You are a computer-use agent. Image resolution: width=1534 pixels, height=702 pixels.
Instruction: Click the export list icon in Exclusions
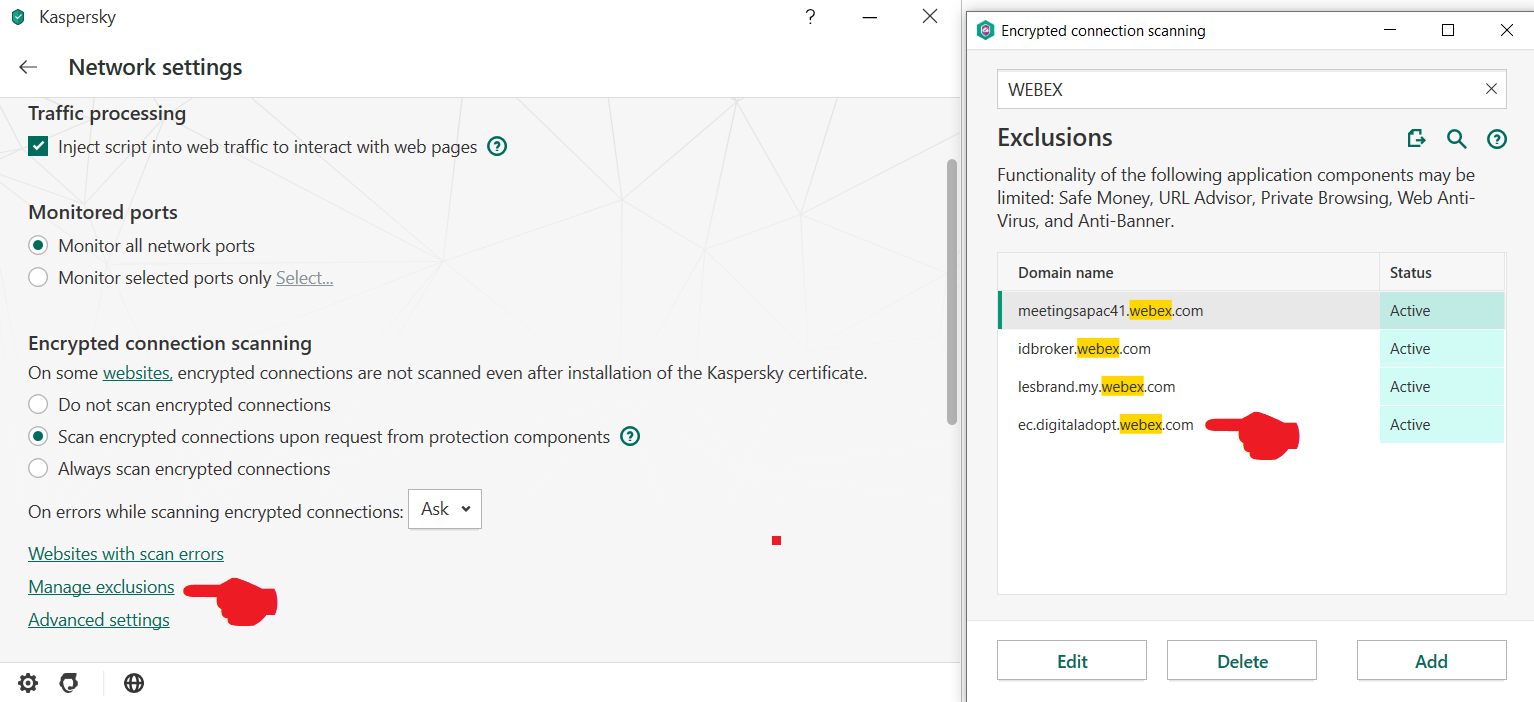[x=1416, y=138]
